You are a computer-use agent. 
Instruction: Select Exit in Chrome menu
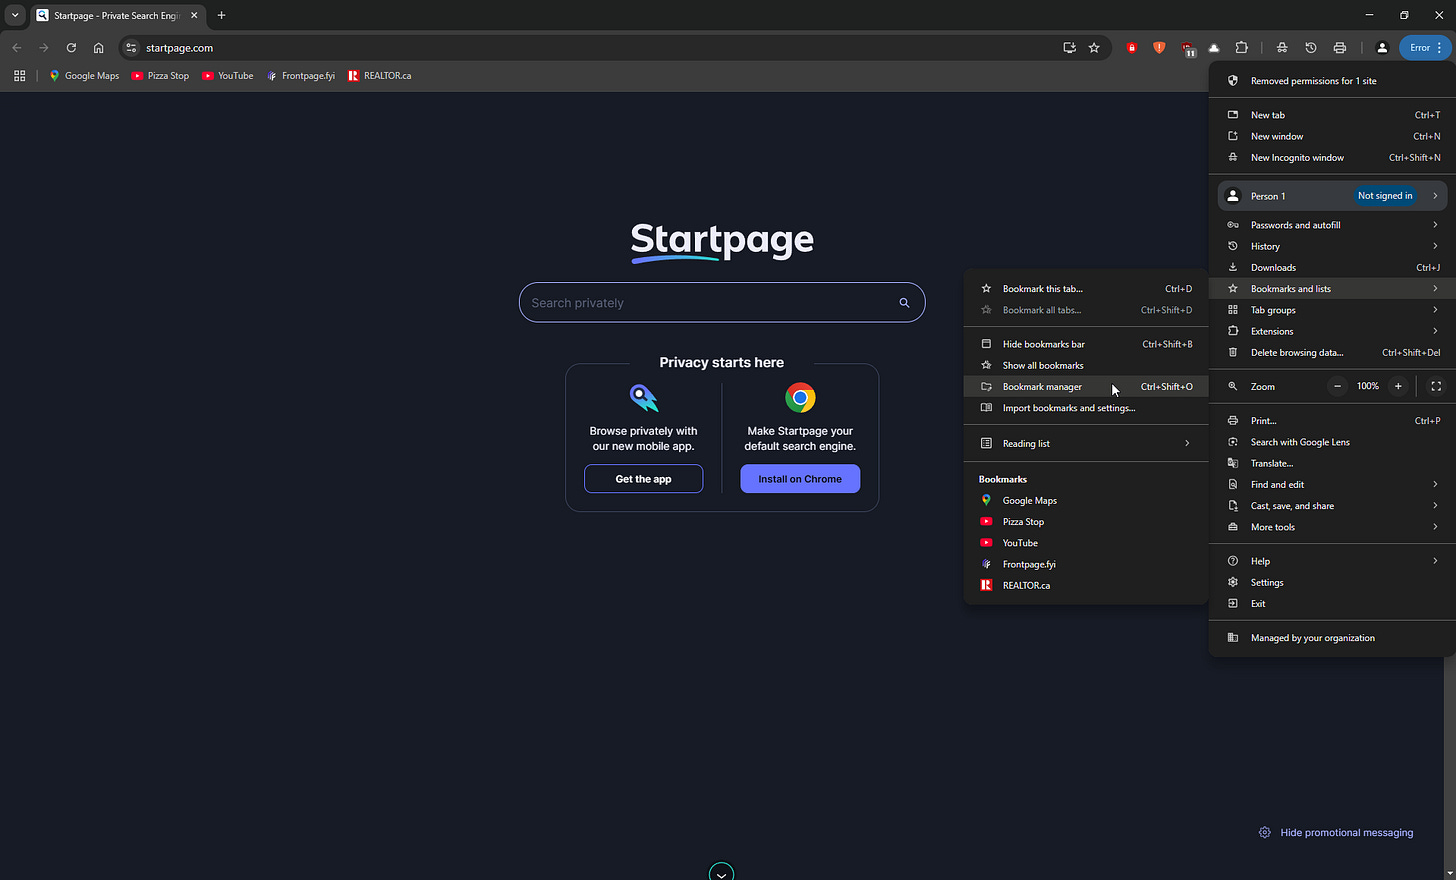[1333, 603]
